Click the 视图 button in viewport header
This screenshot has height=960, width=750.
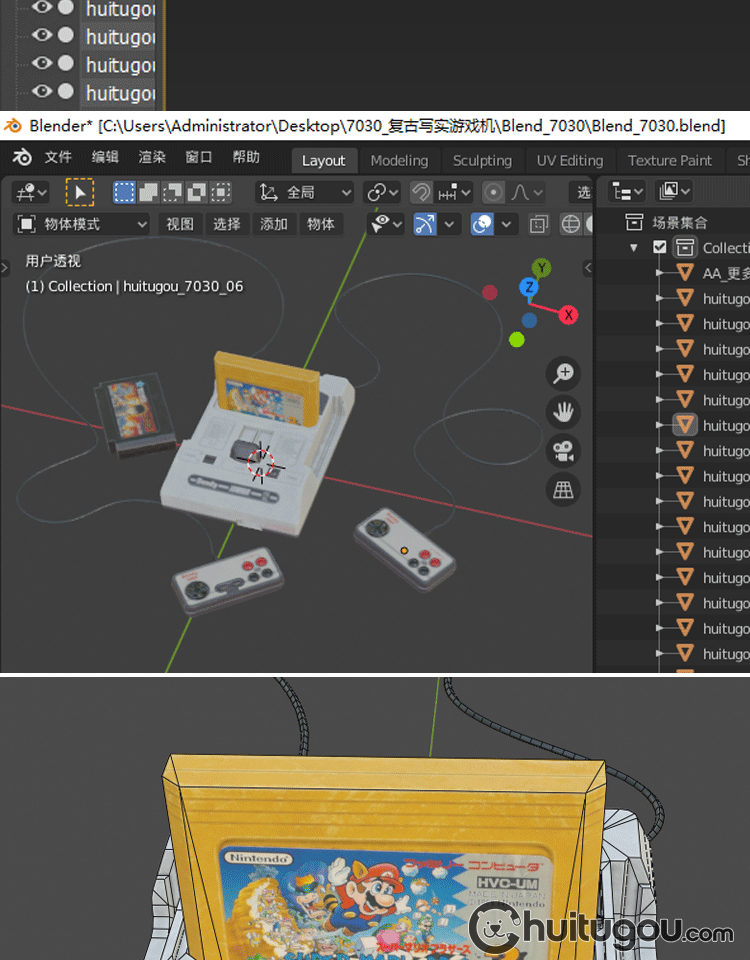180,224
